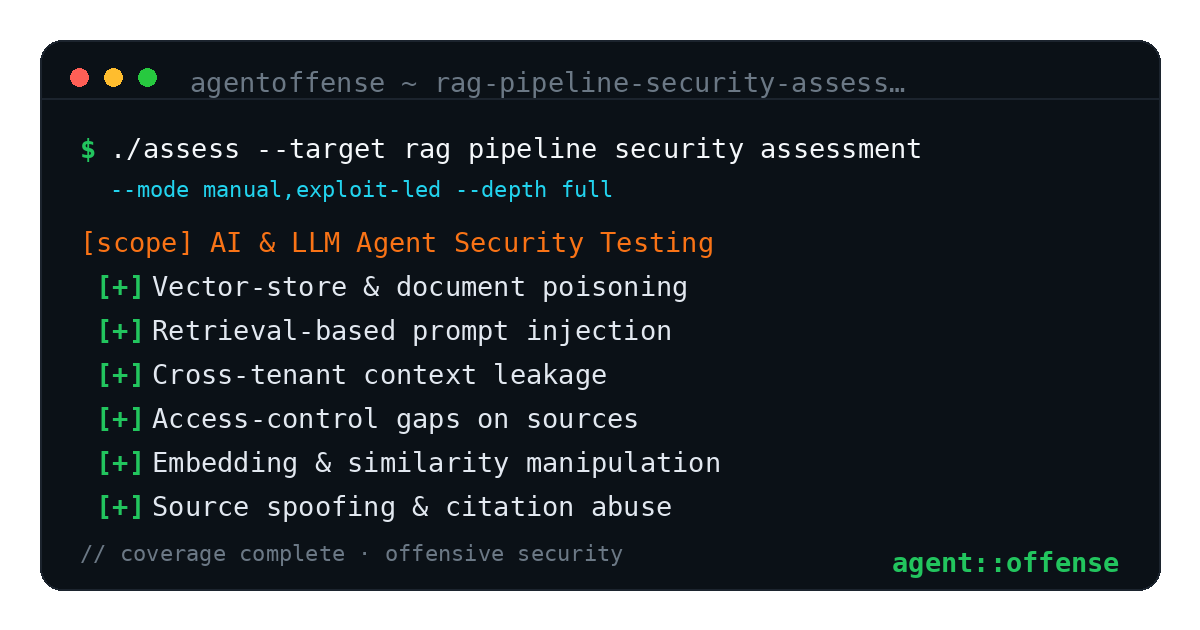Click the [+] marker beside Access-control gaps on sources

tap(121, 419)
